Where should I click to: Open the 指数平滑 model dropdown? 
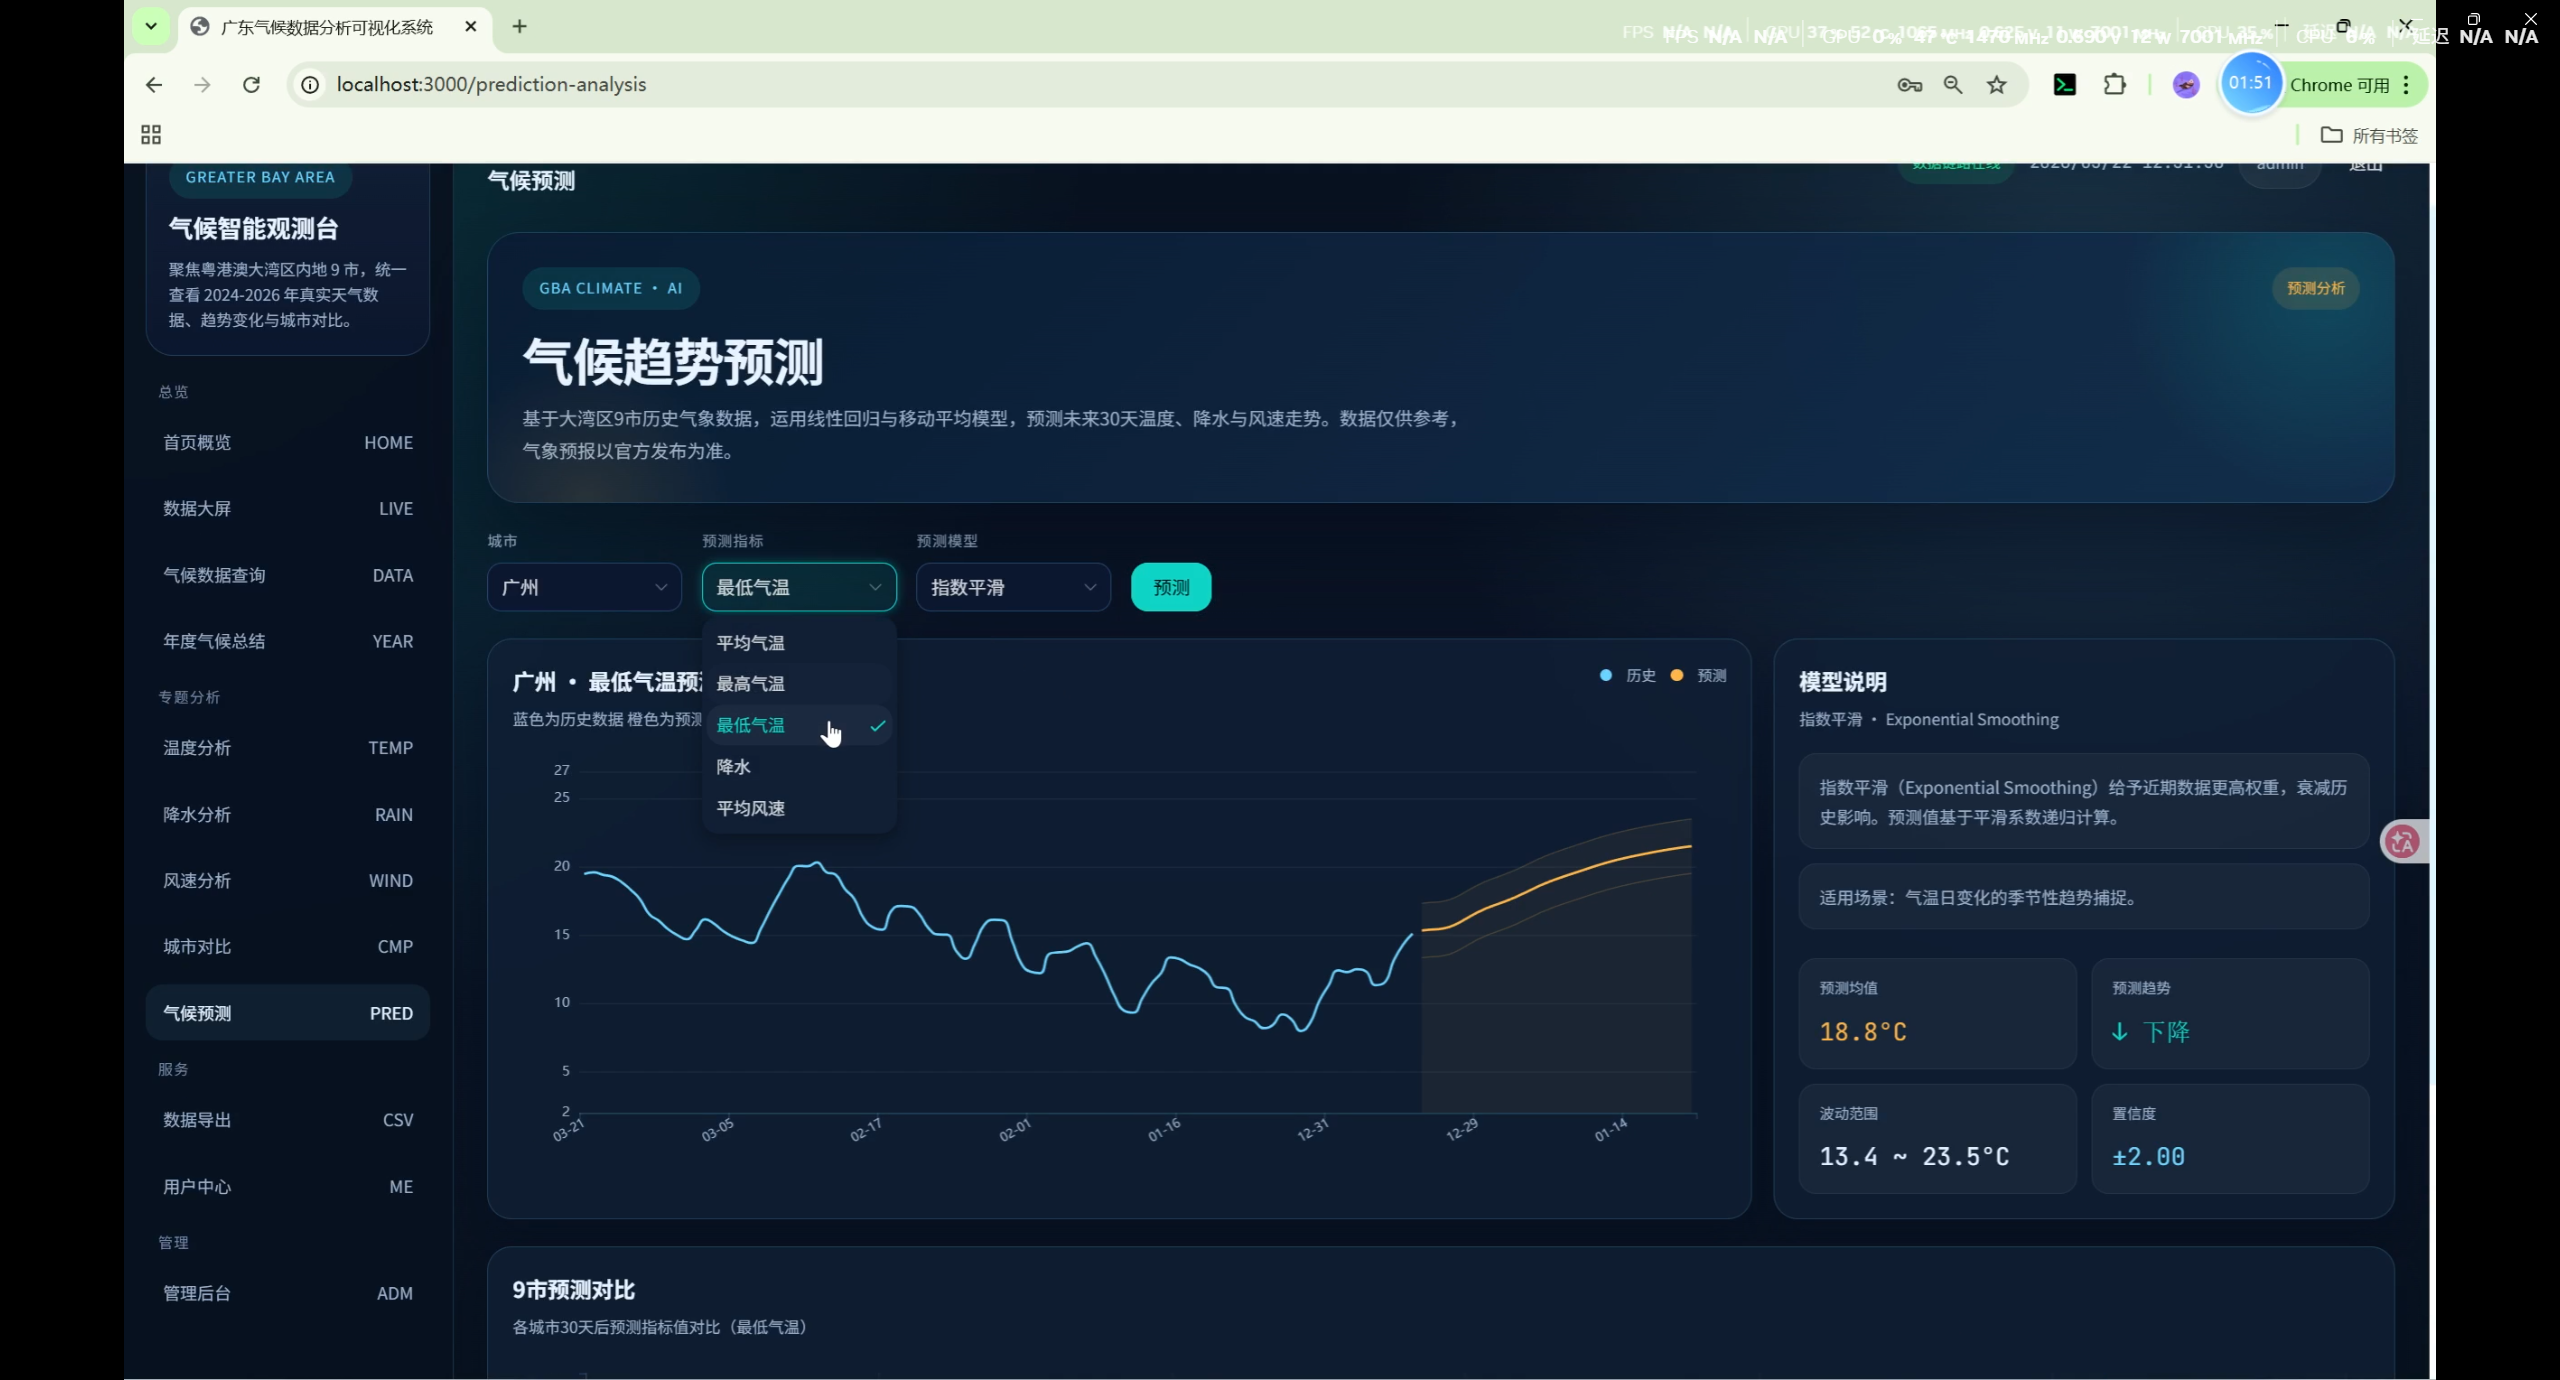click(1012, 587)
